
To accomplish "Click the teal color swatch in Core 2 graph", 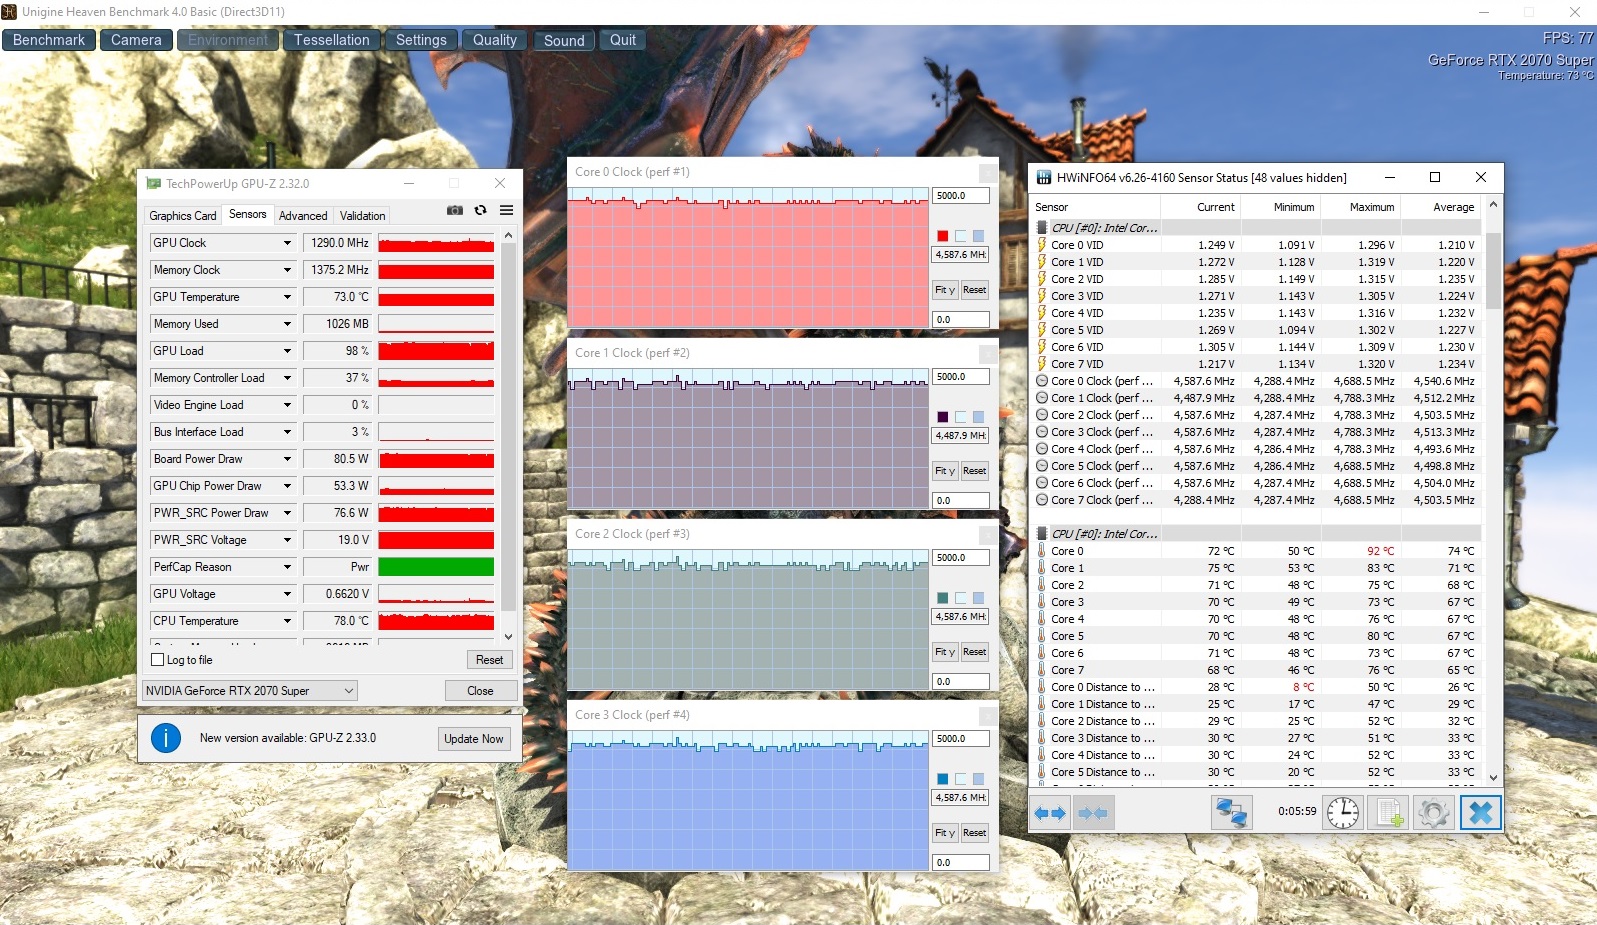I will point(942,598).
